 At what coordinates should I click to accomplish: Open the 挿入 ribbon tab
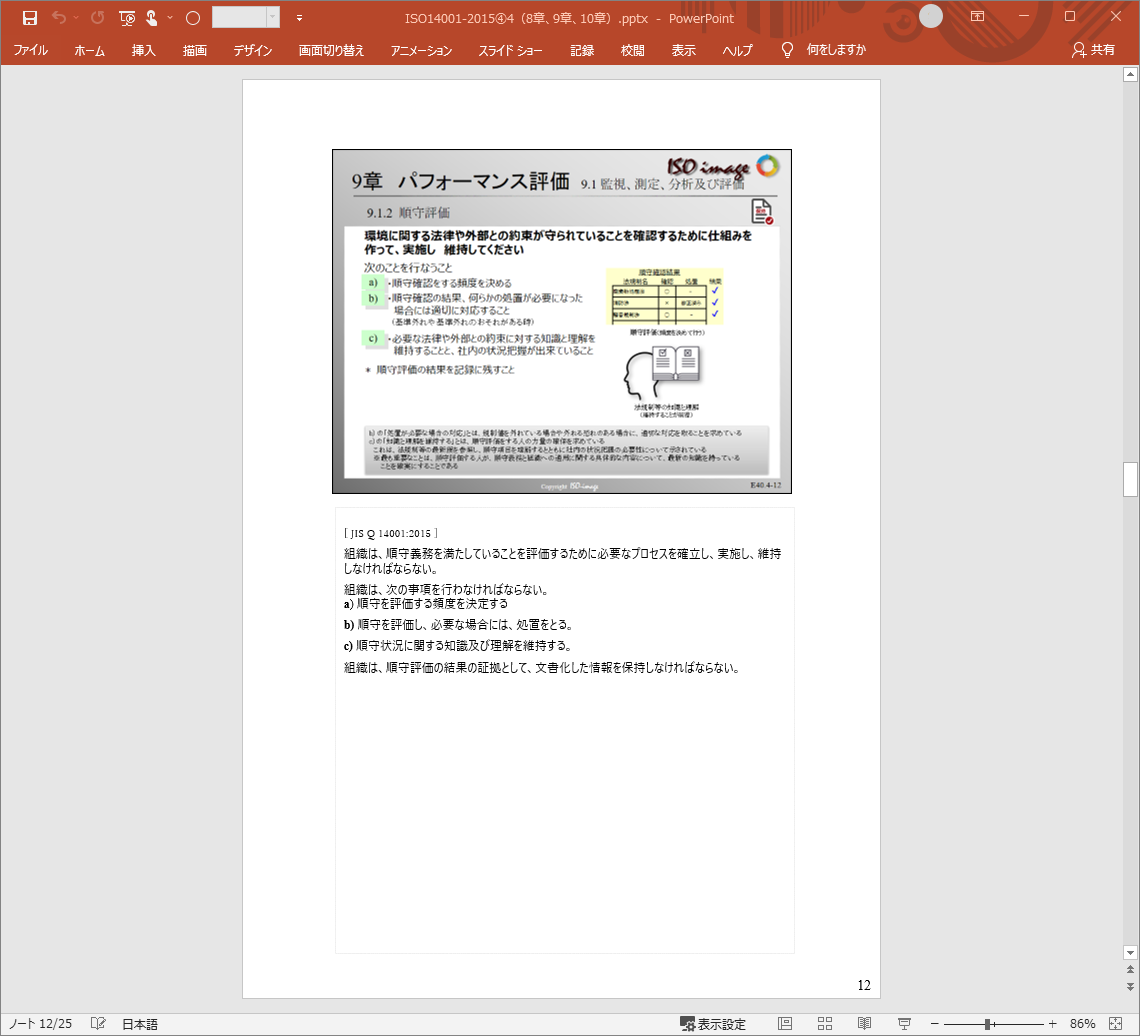point(144,50)
